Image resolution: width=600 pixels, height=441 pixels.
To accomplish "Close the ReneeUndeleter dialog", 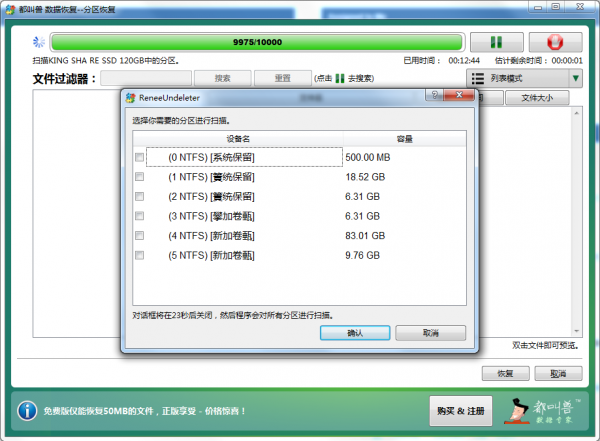I will [459, 95].
